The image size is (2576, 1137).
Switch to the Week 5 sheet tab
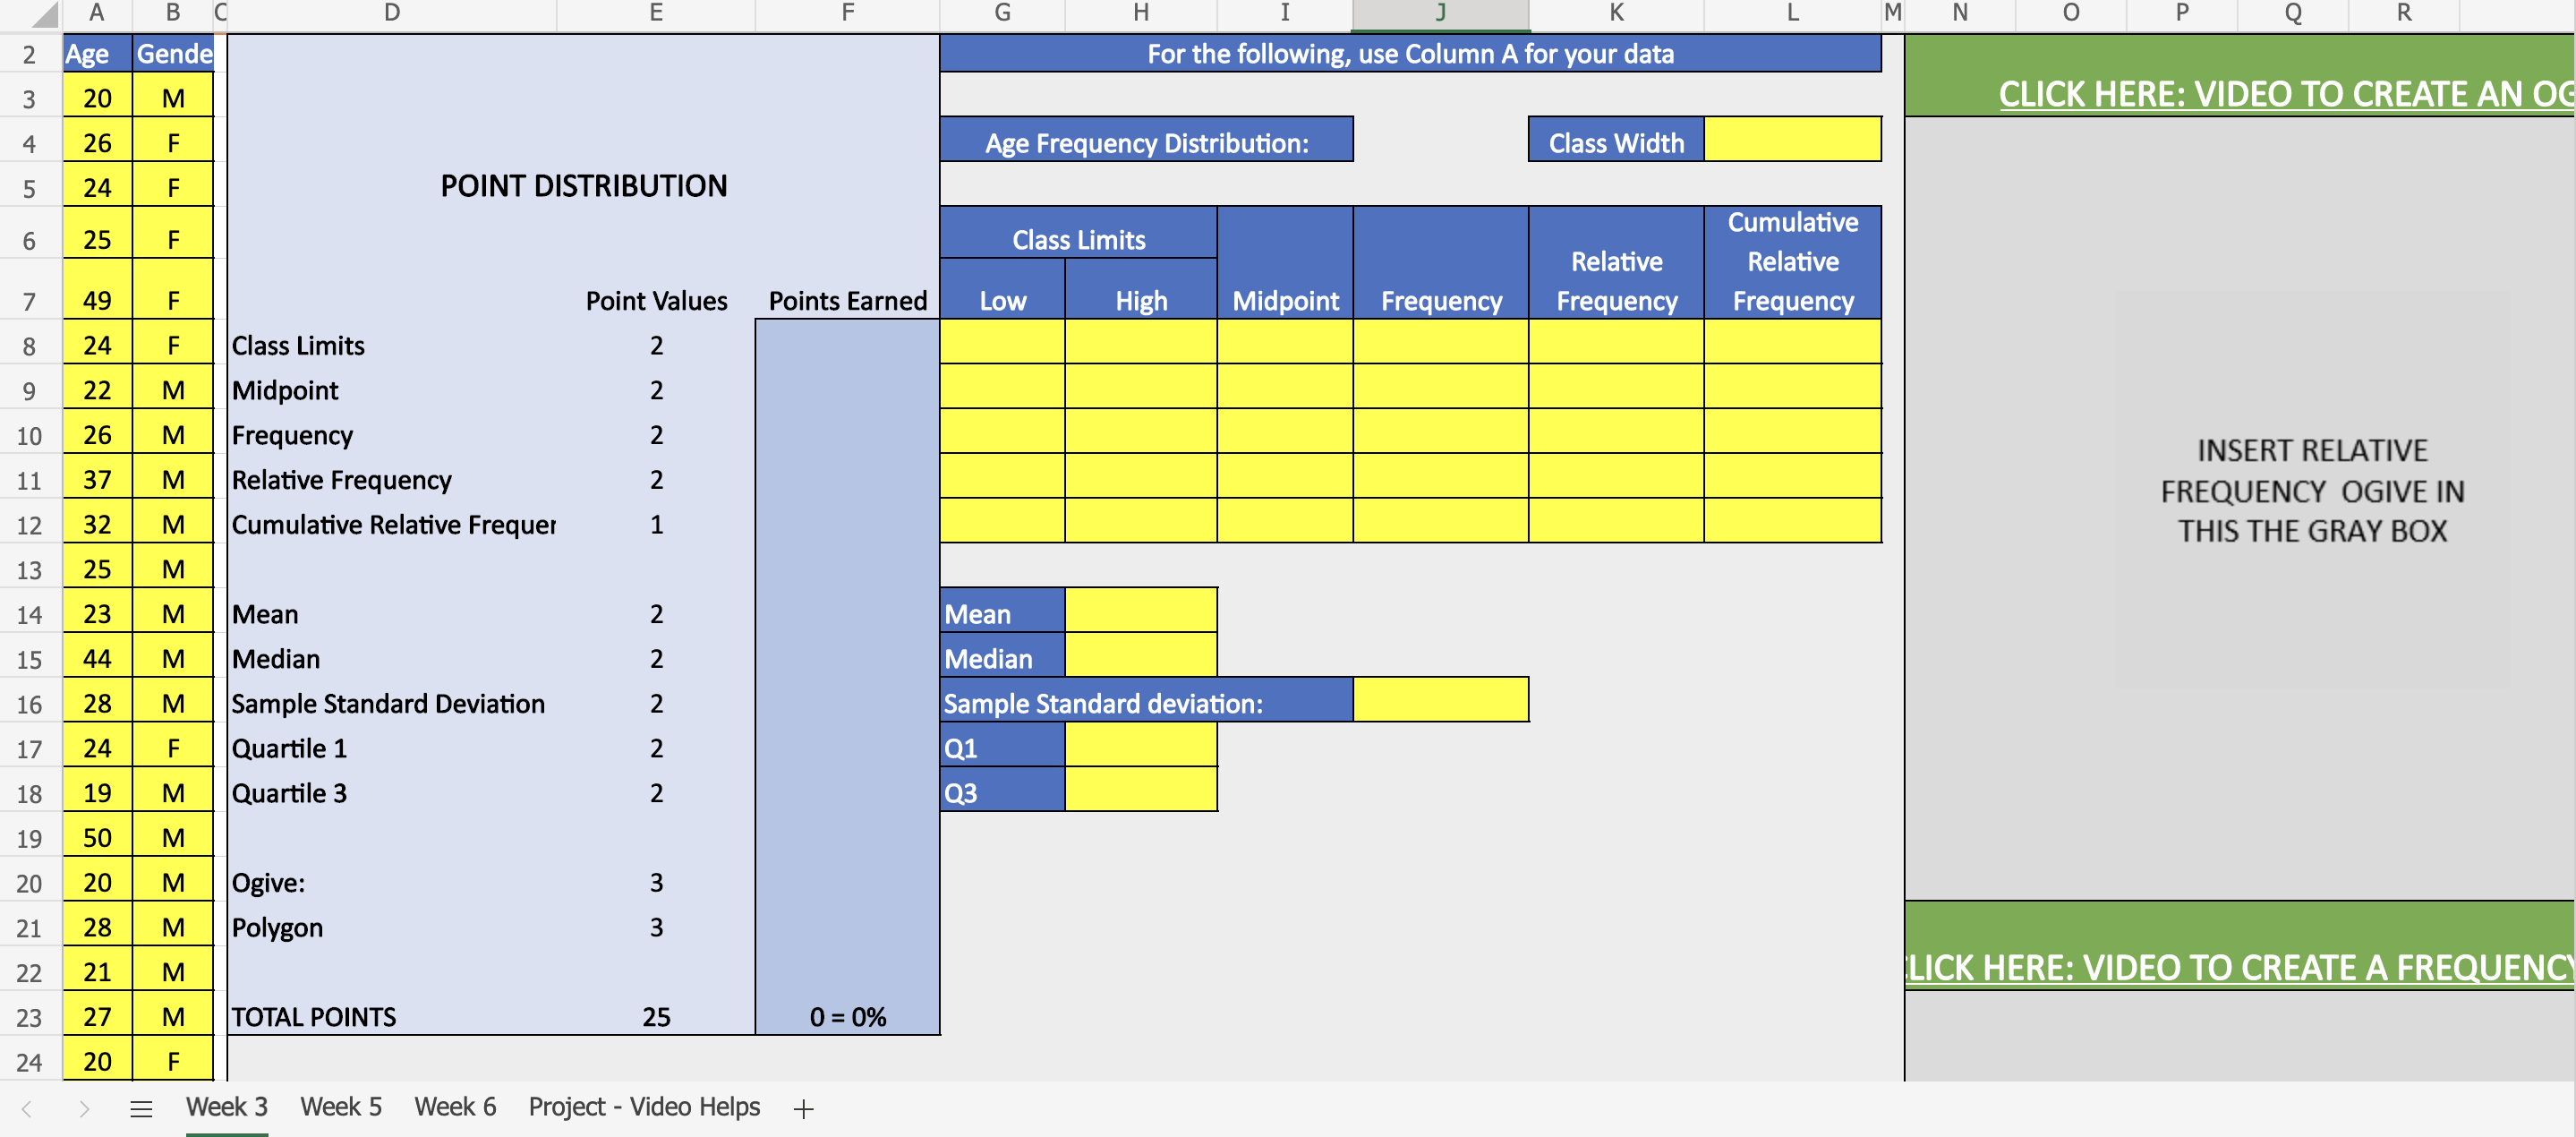(340, 1107)
